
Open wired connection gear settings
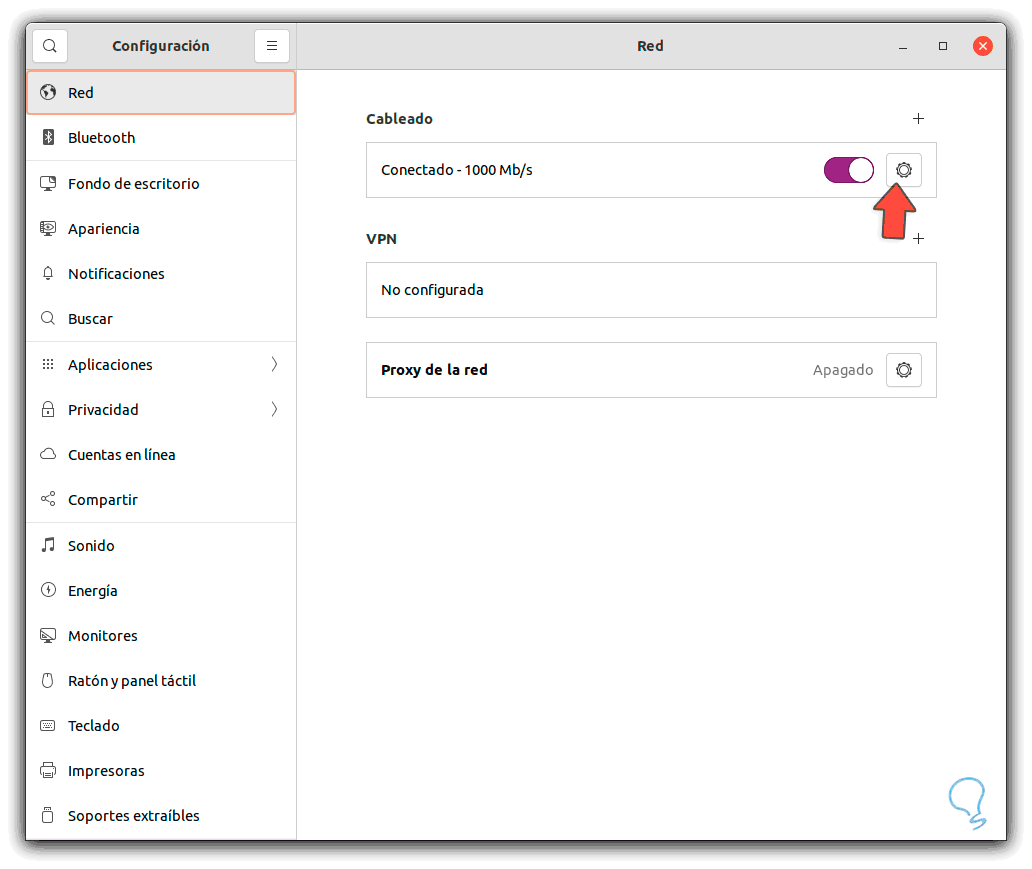[x=904, y=170]
